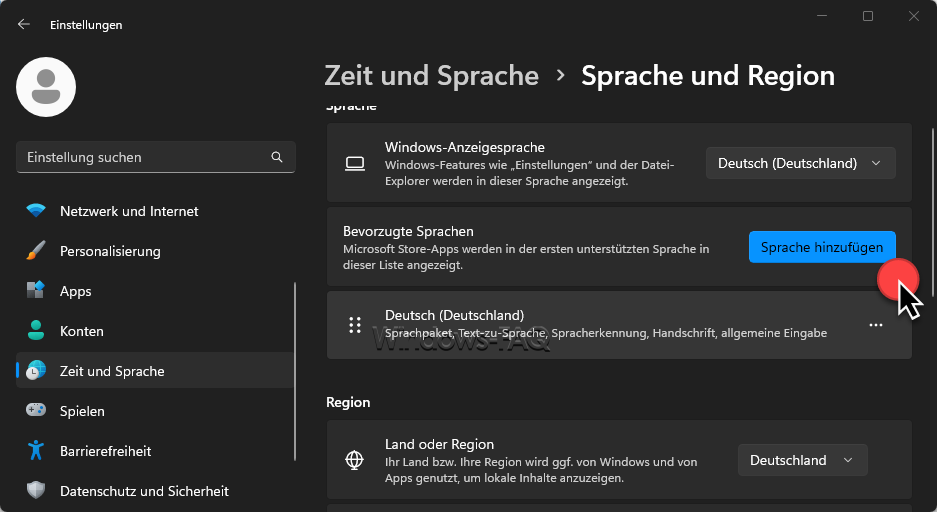Open the Land oder Region dropdown Deutschland
This screenshot has width=937, height=512.
[803, 460]
